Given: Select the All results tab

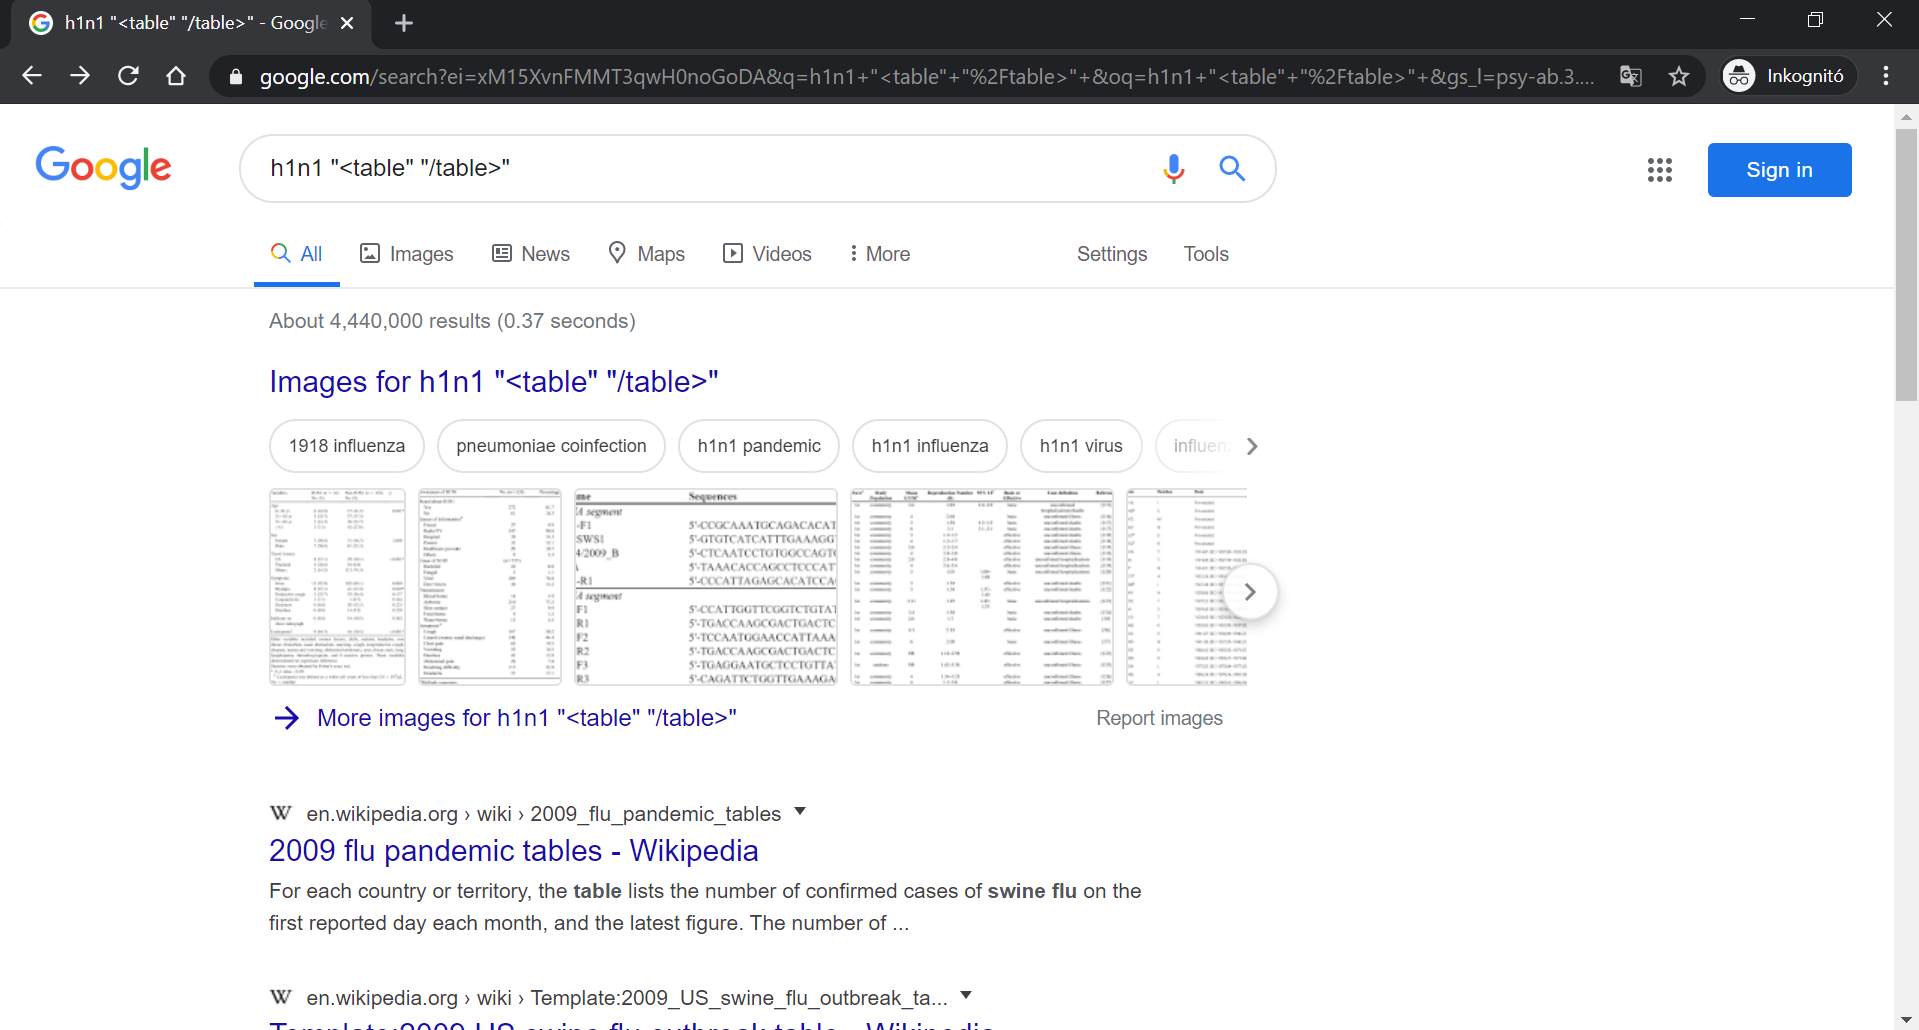Looking at the screenshot, I should 297,254.
